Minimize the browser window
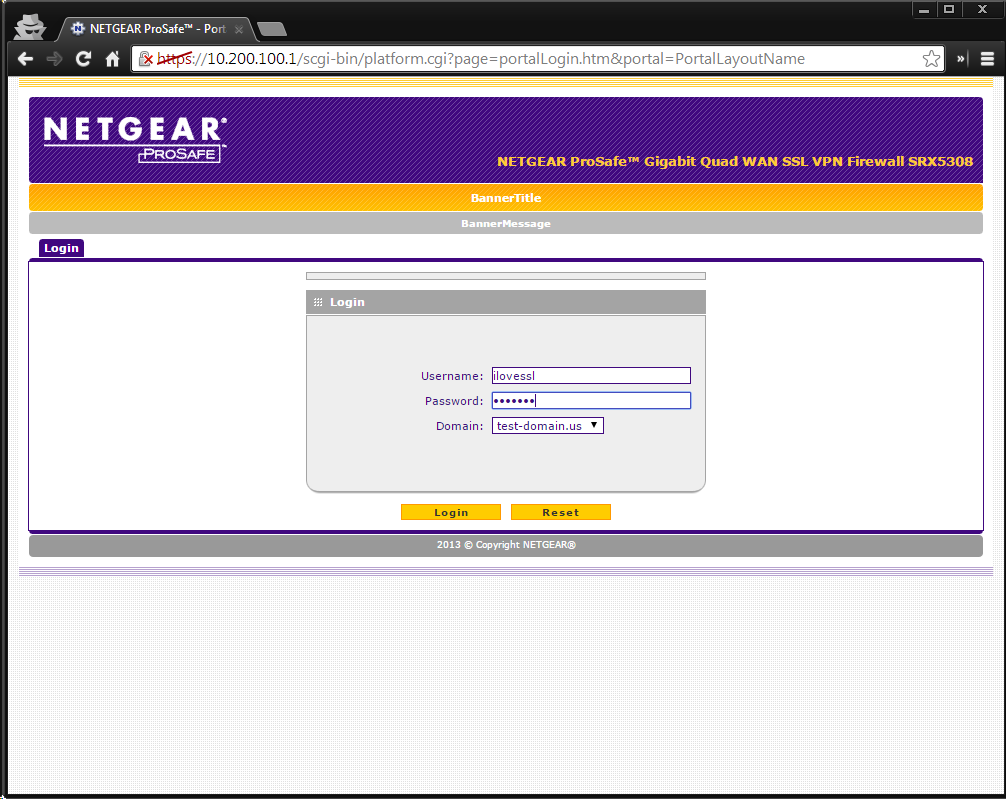 [x=924, y=10]
